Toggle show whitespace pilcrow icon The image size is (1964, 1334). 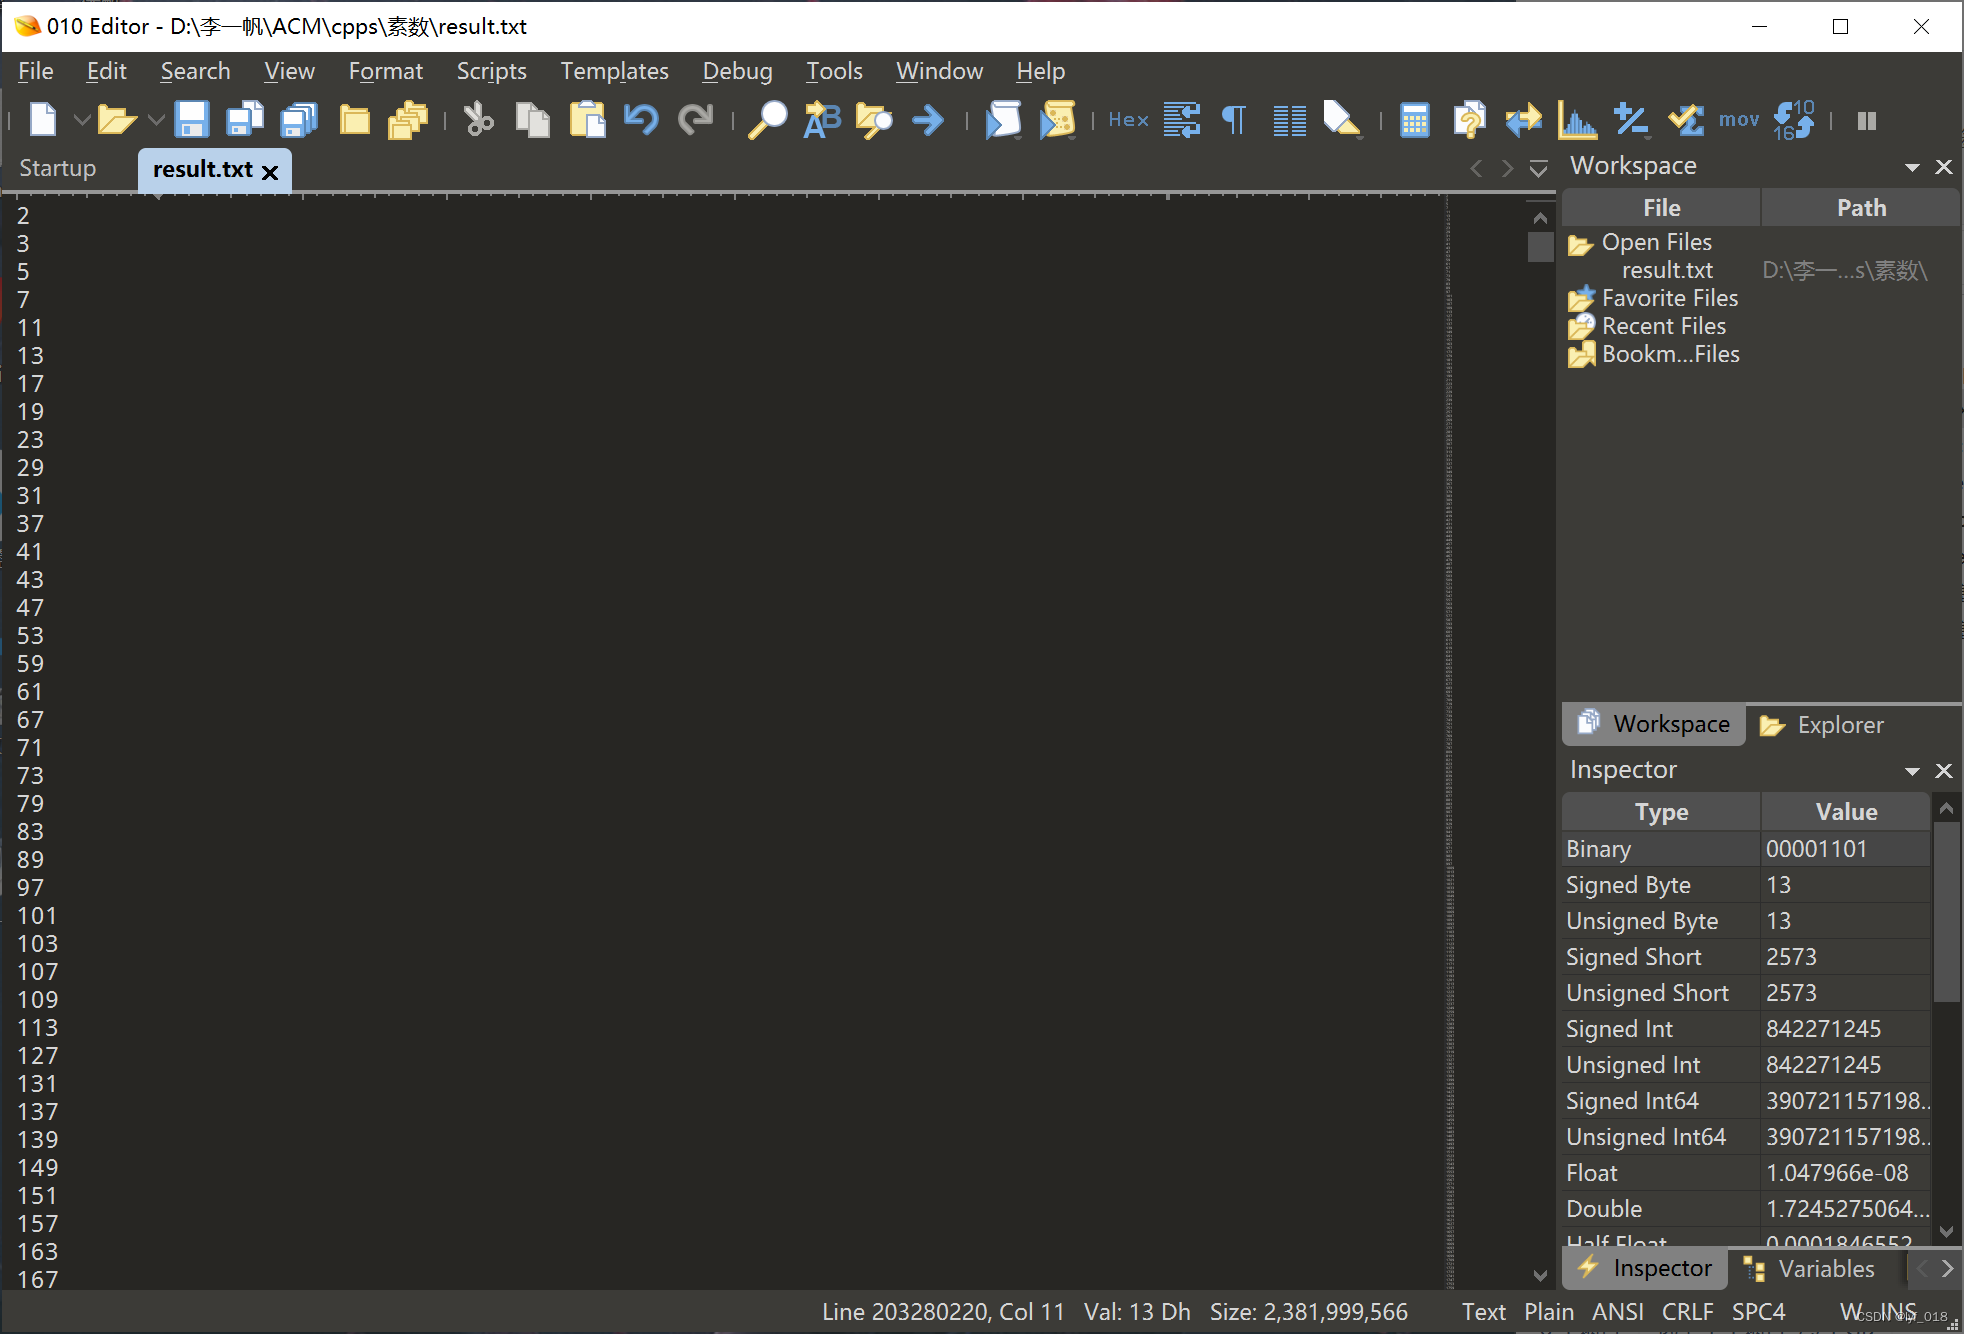1235,120
